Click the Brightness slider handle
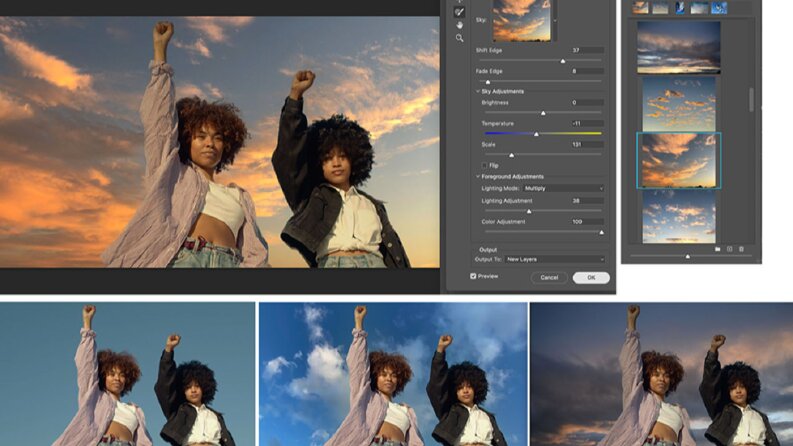793x446 pixels. click(543, 113)
